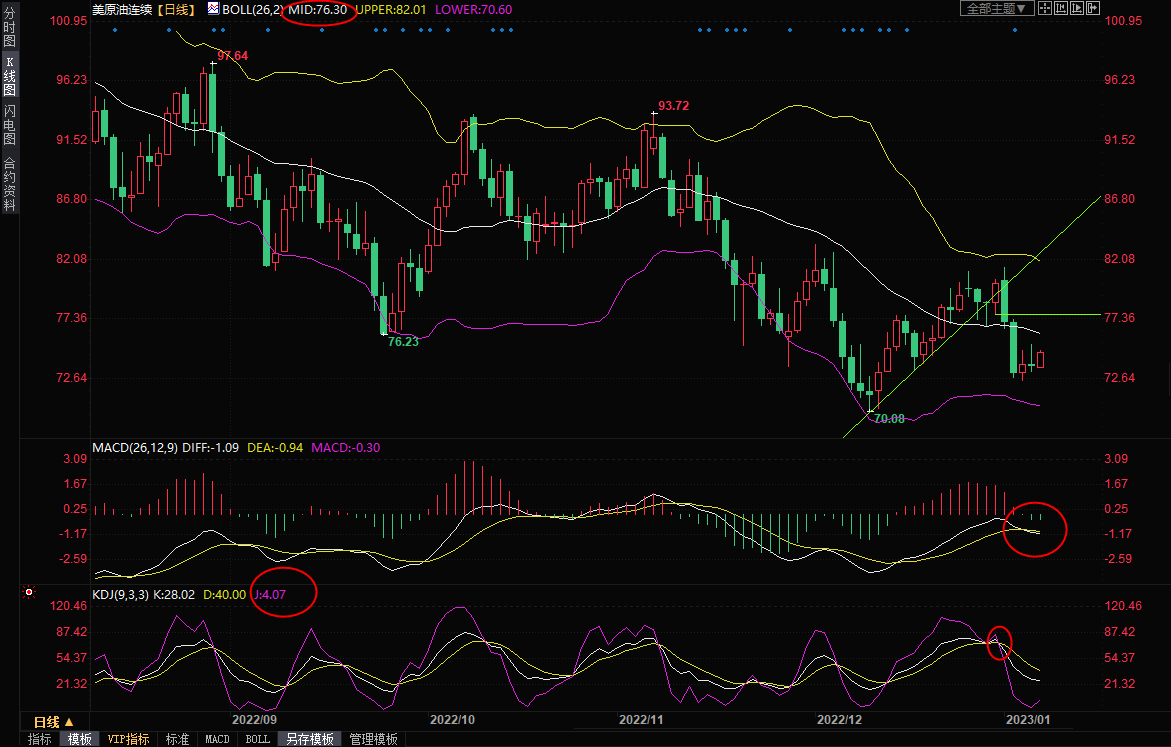Select the 指标 tab at bottom

[40, 739]
